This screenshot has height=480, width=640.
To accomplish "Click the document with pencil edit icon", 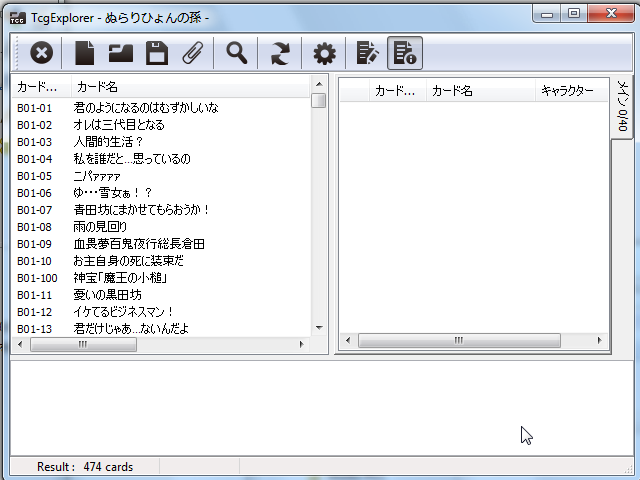I will pos(367,53).
